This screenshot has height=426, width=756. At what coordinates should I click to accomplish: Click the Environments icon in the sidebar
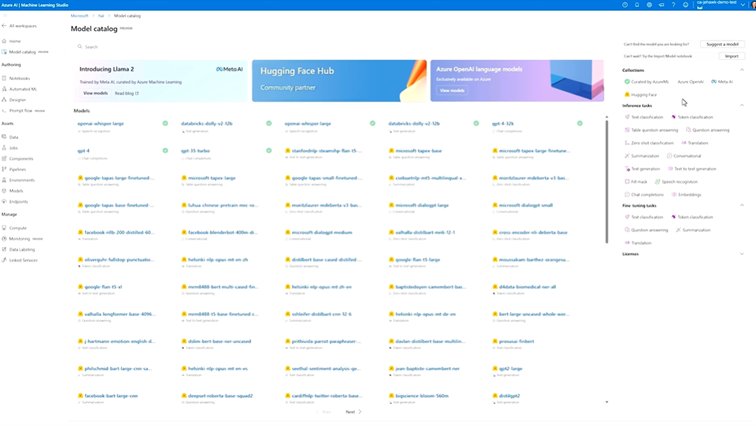tap(4, 180)
